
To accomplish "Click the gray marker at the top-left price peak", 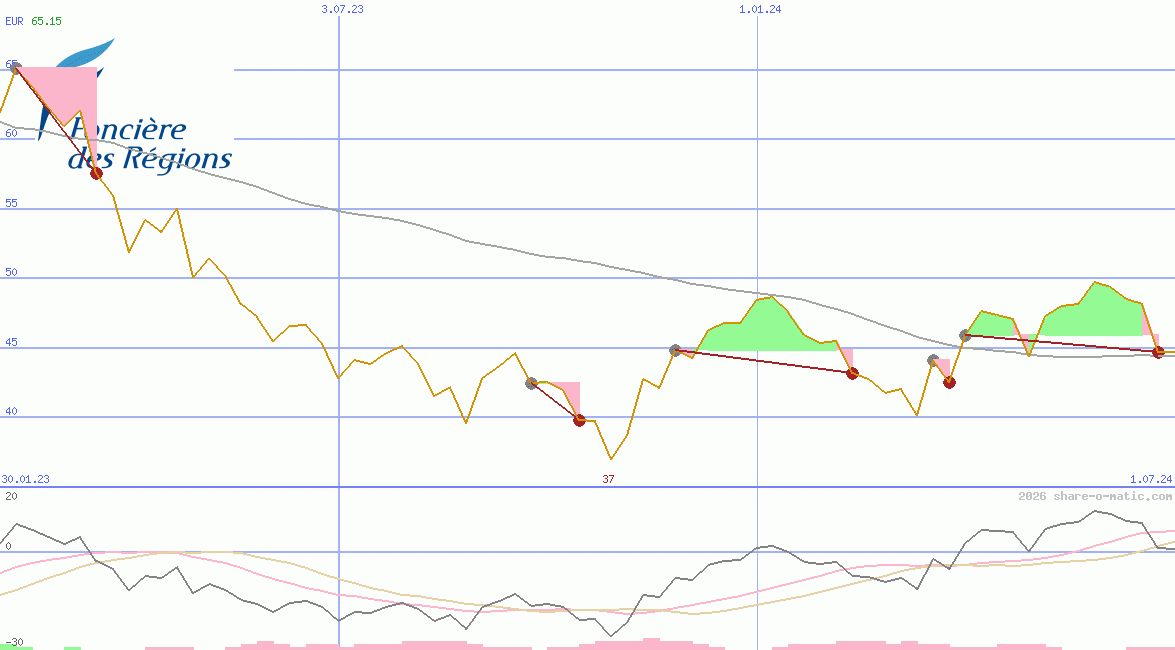I will 14,67.
